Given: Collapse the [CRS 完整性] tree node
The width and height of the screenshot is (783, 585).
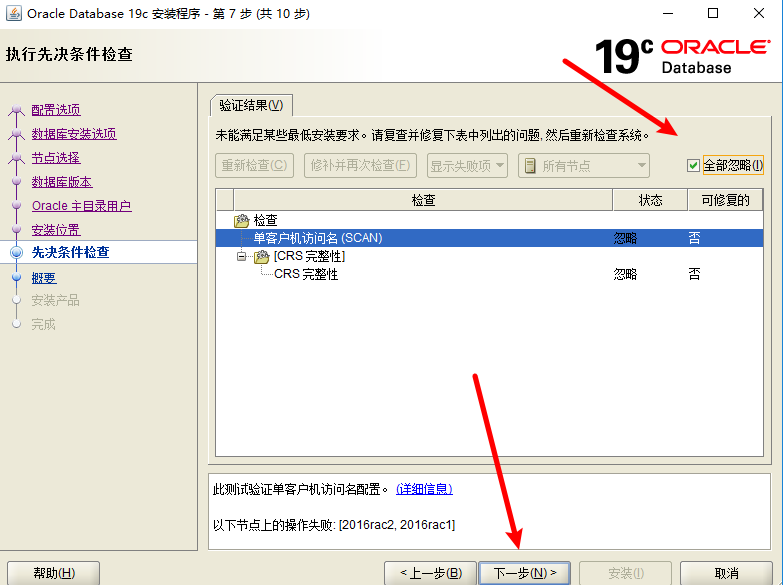Looking at the screenshot, I should (241, 256).
